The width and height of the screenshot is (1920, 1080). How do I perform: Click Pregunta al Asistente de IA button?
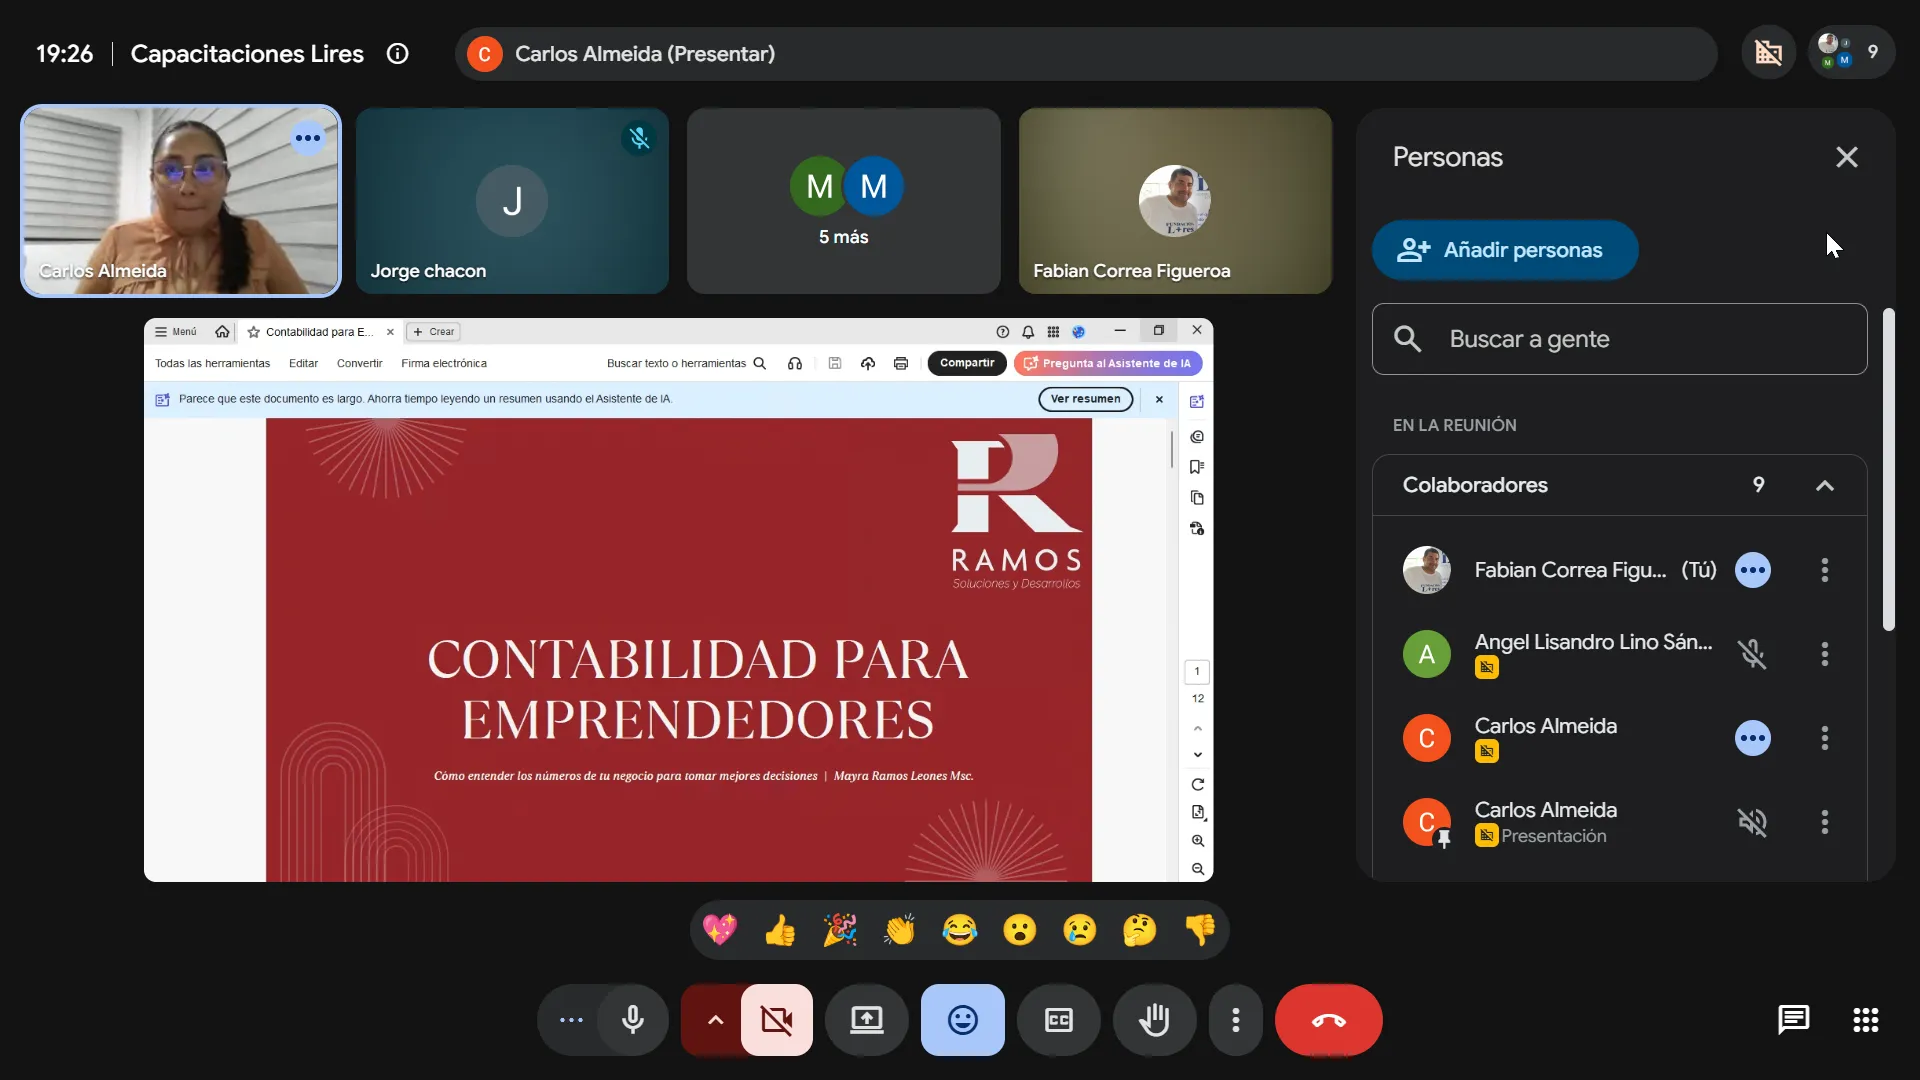[x=1108, y=363]
